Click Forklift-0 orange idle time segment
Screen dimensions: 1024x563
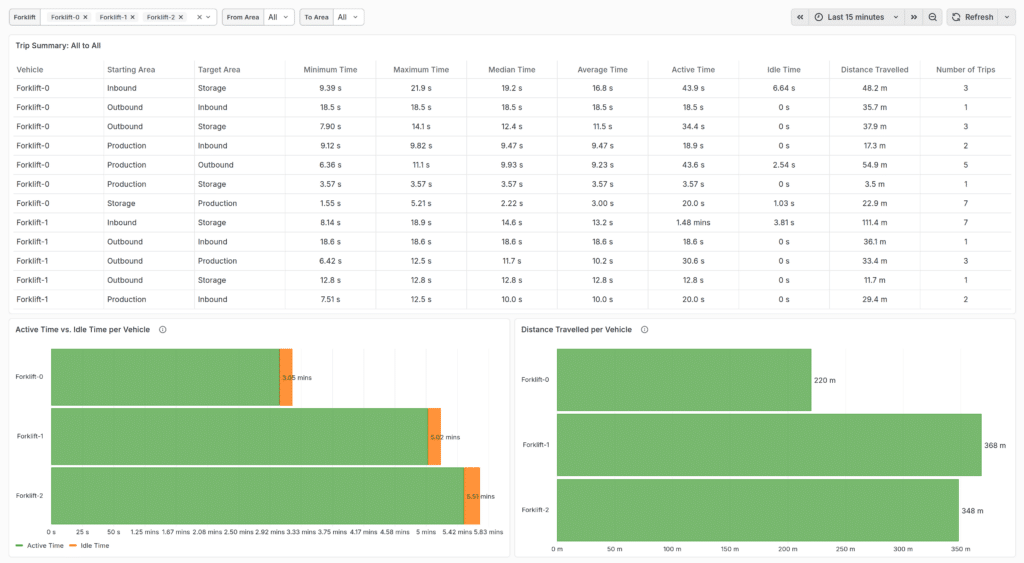286,377
